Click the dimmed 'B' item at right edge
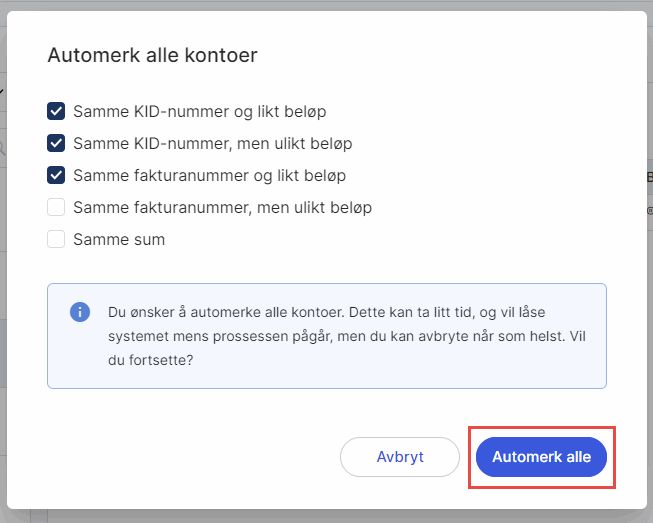The image size is (653, 523). tap(648, 178)
